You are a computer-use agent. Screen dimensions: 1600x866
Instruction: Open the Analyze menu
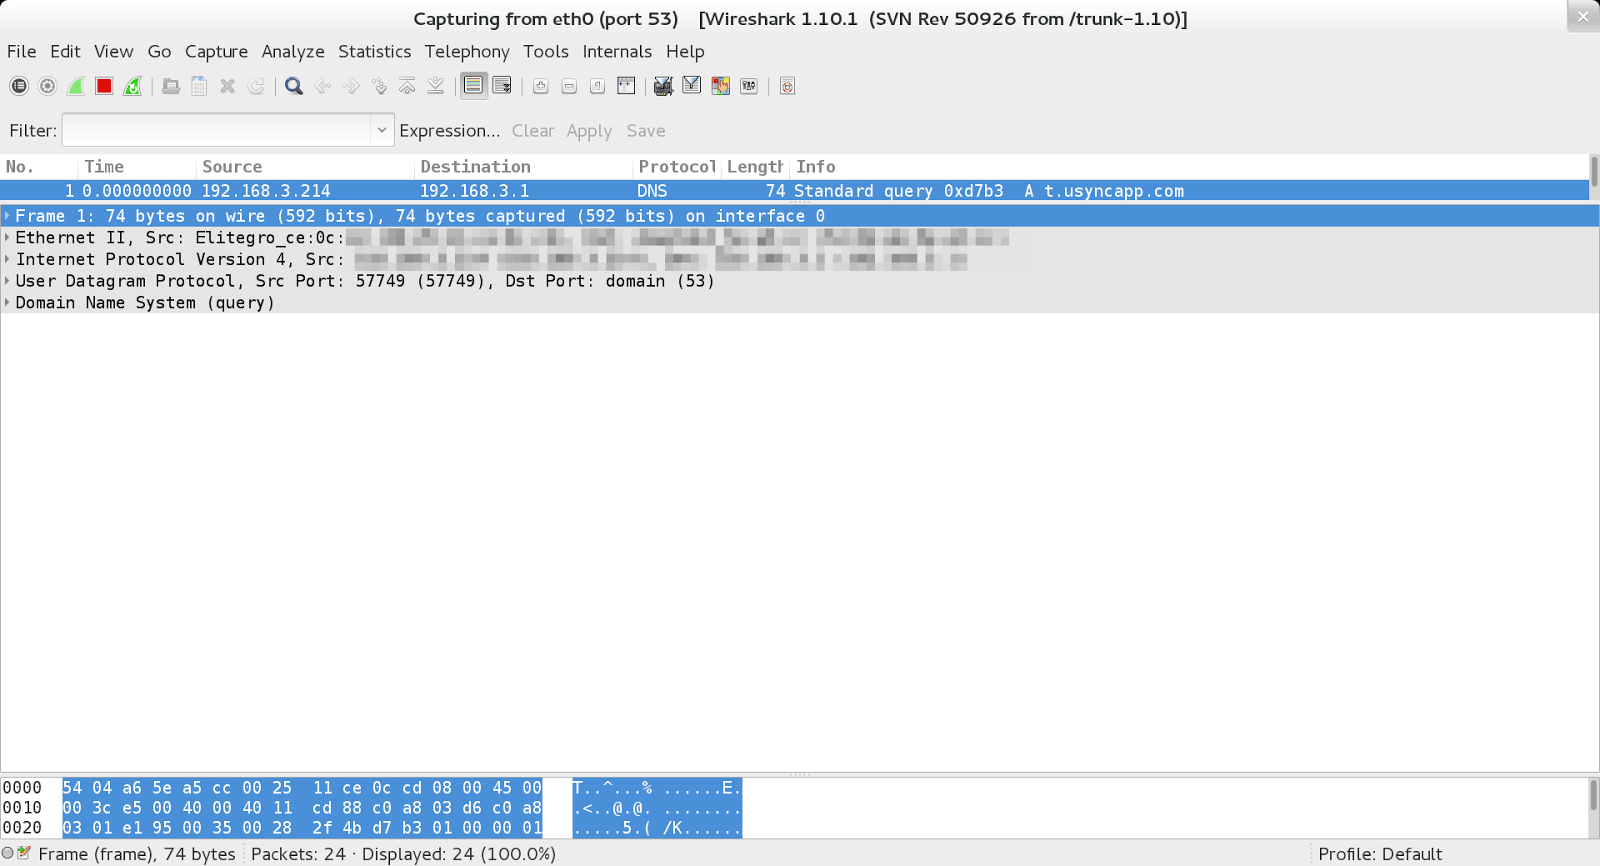pyautogui.click(x=293, y=51)
